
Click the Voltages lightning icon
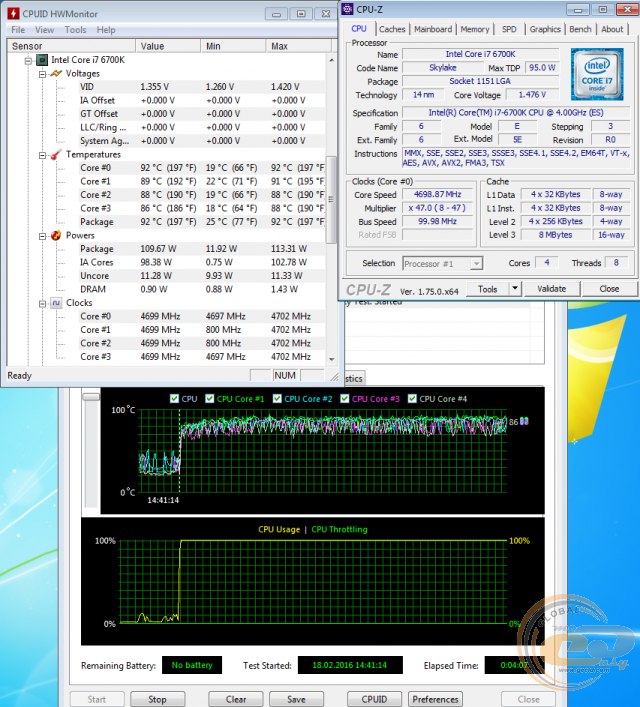point(56,73)
